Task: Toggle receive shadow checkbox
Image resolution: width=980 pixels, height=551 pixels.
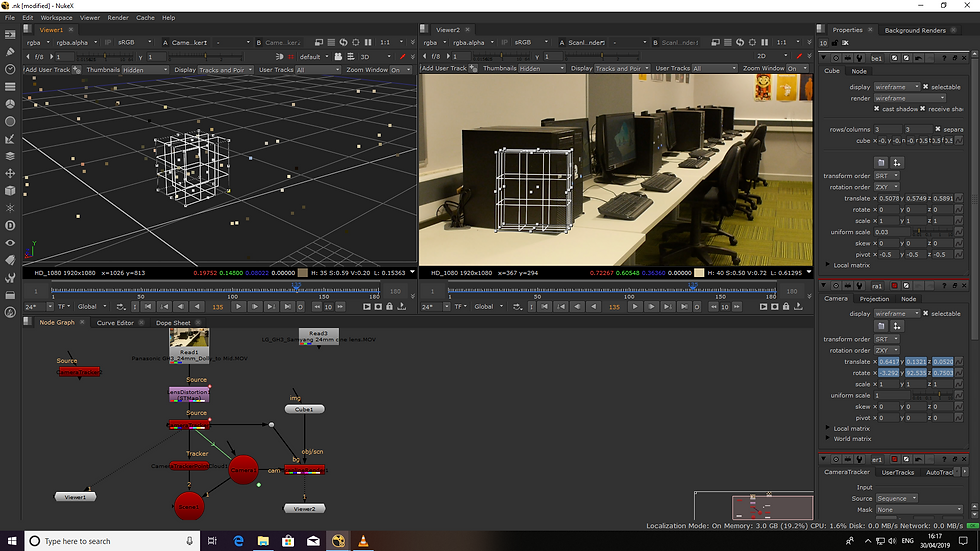Action: 922,109
